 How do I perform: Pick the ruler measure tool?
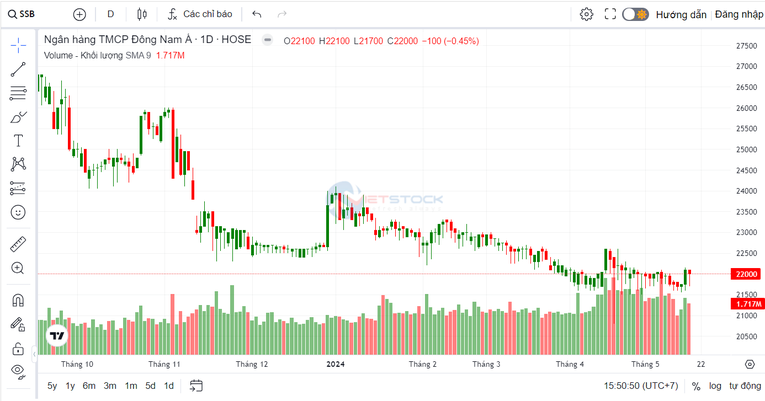pyautogui.click(x=18, y=244)
